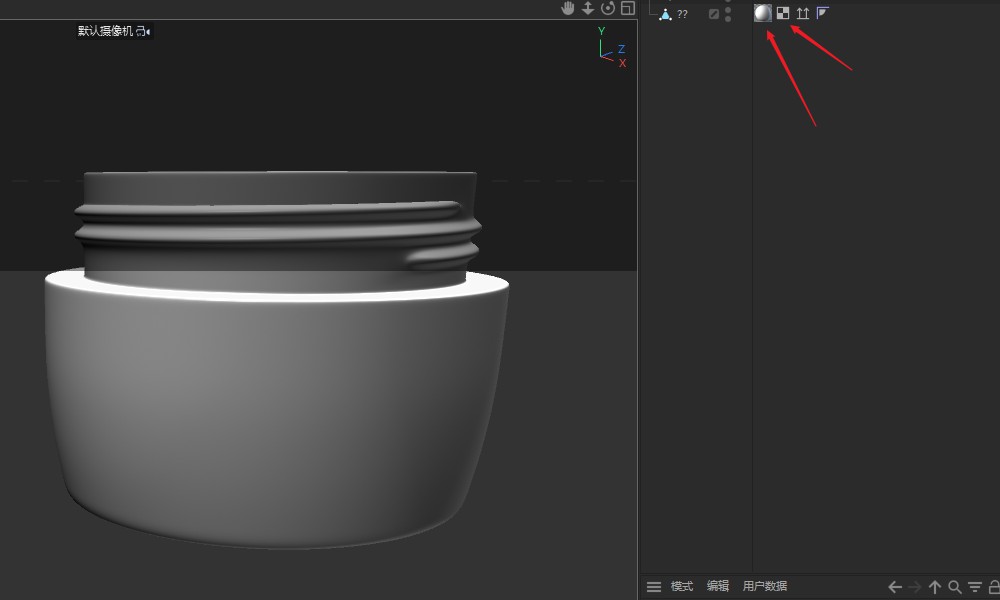The width and height of the screenshot is (1000, 600).
Task: Click the checkerboard alpha channel icon
Action: tap(783, 13)
